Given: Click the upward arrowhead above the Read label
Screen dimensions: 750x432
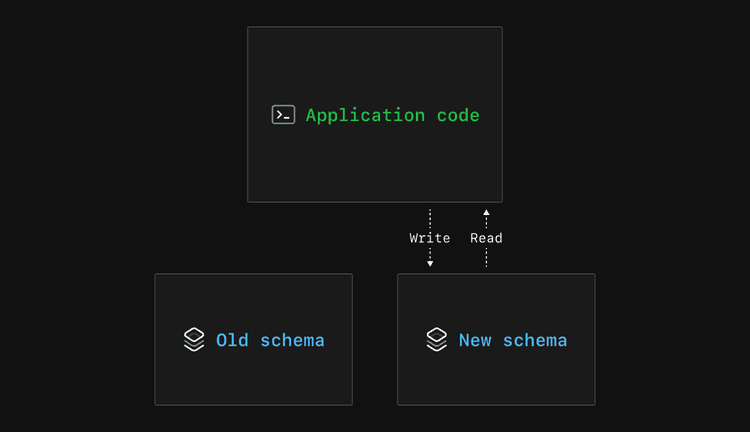Looking at the screenshot, I should tap(486, 213).
